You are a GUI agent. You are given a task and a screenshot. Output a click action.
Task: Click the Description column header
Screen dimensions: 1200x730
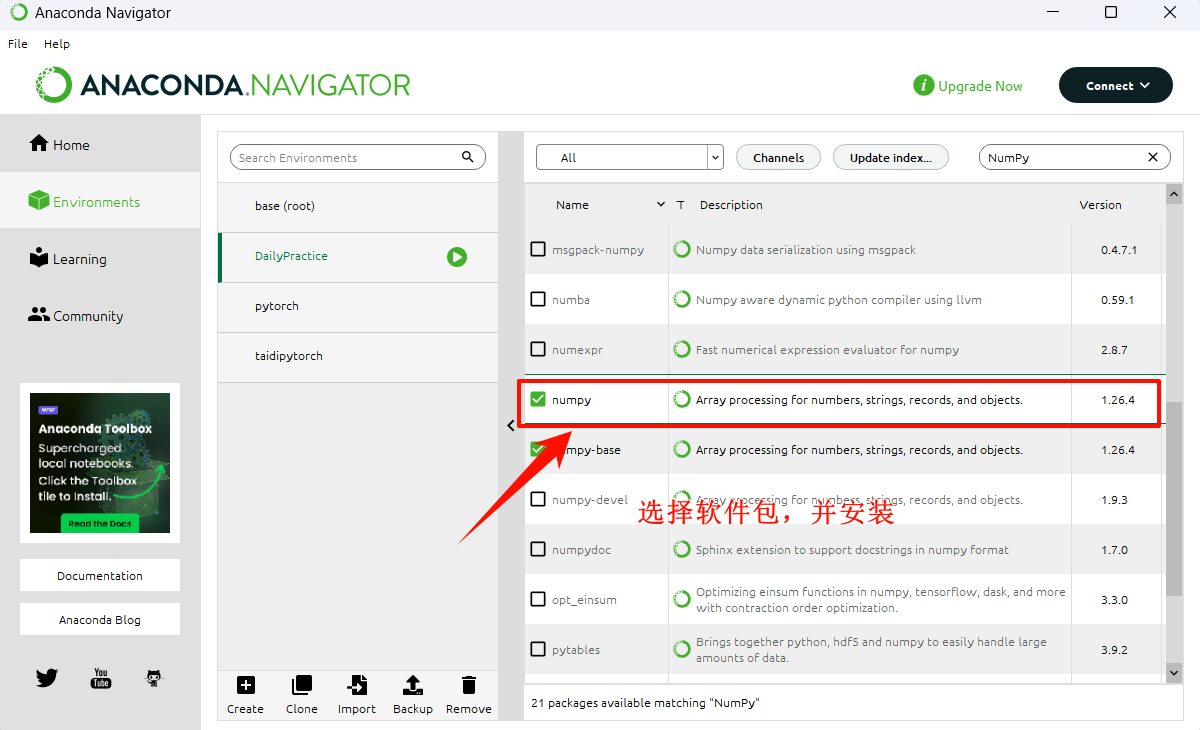point(731,205)
